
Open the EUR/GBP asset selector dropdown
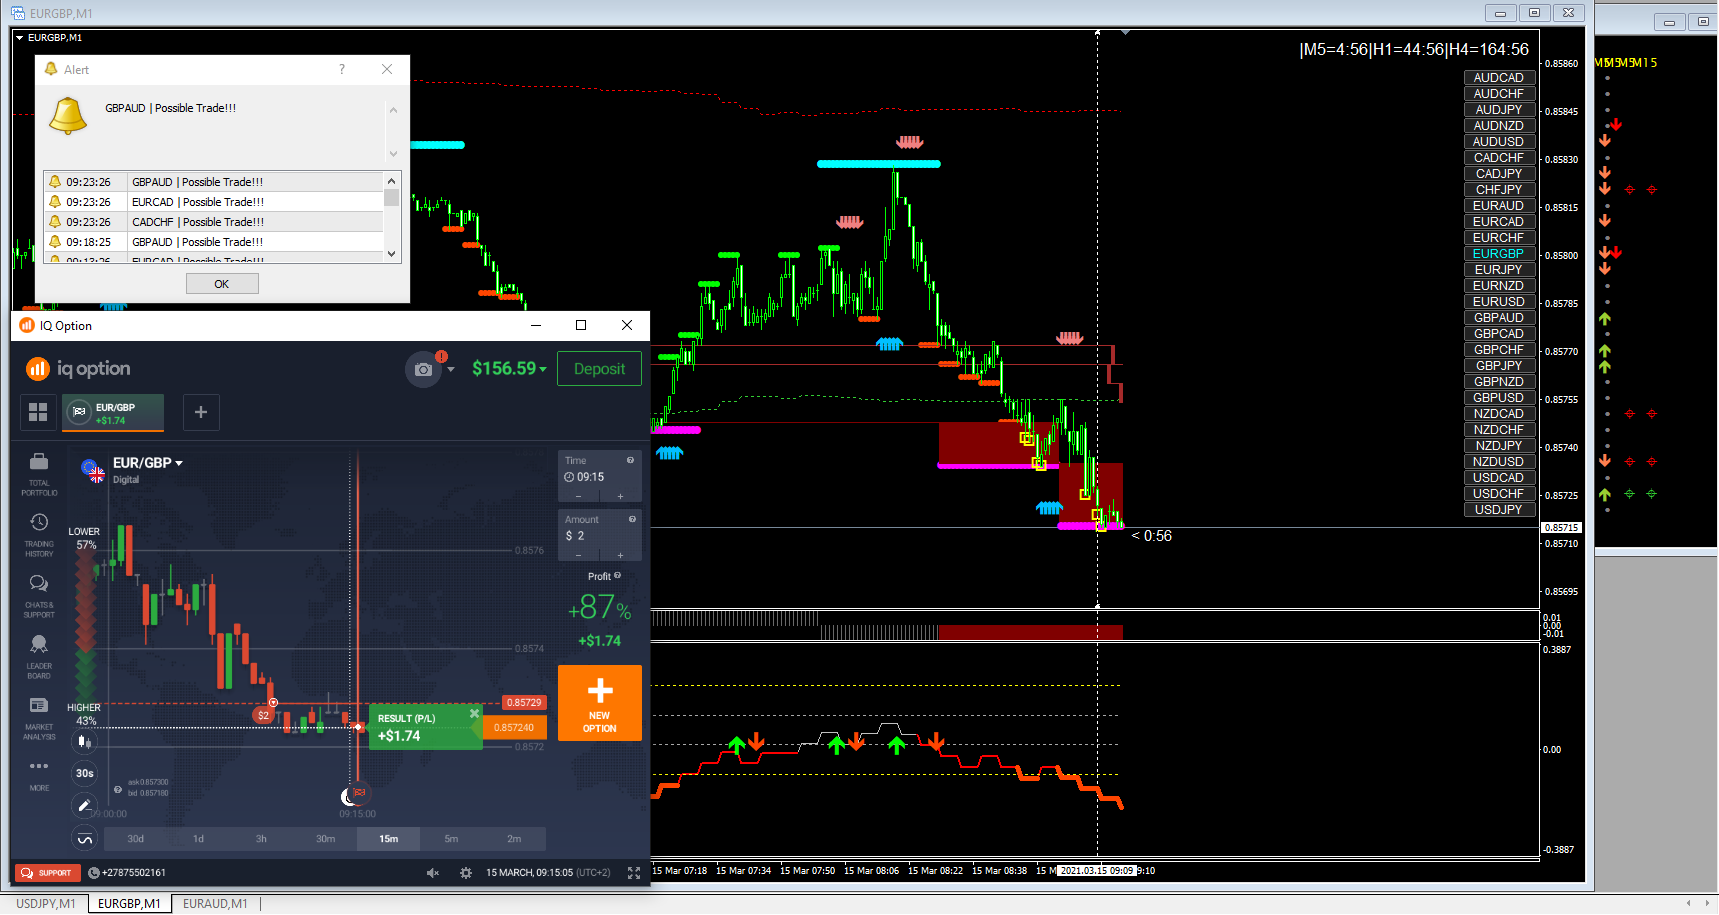(148, 463)
